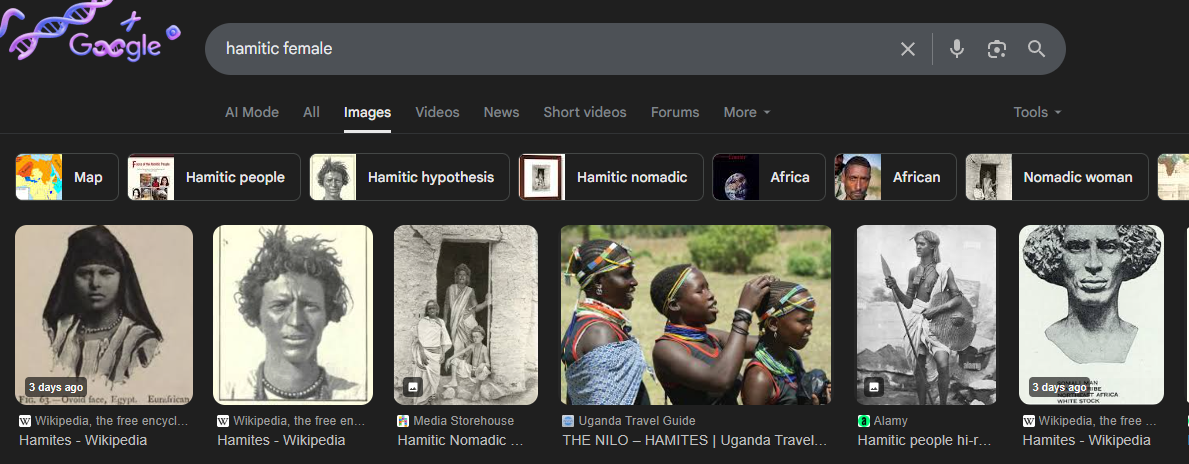Clear the search box text
The width and height of the screenshot is (1189, 464).
908,49
